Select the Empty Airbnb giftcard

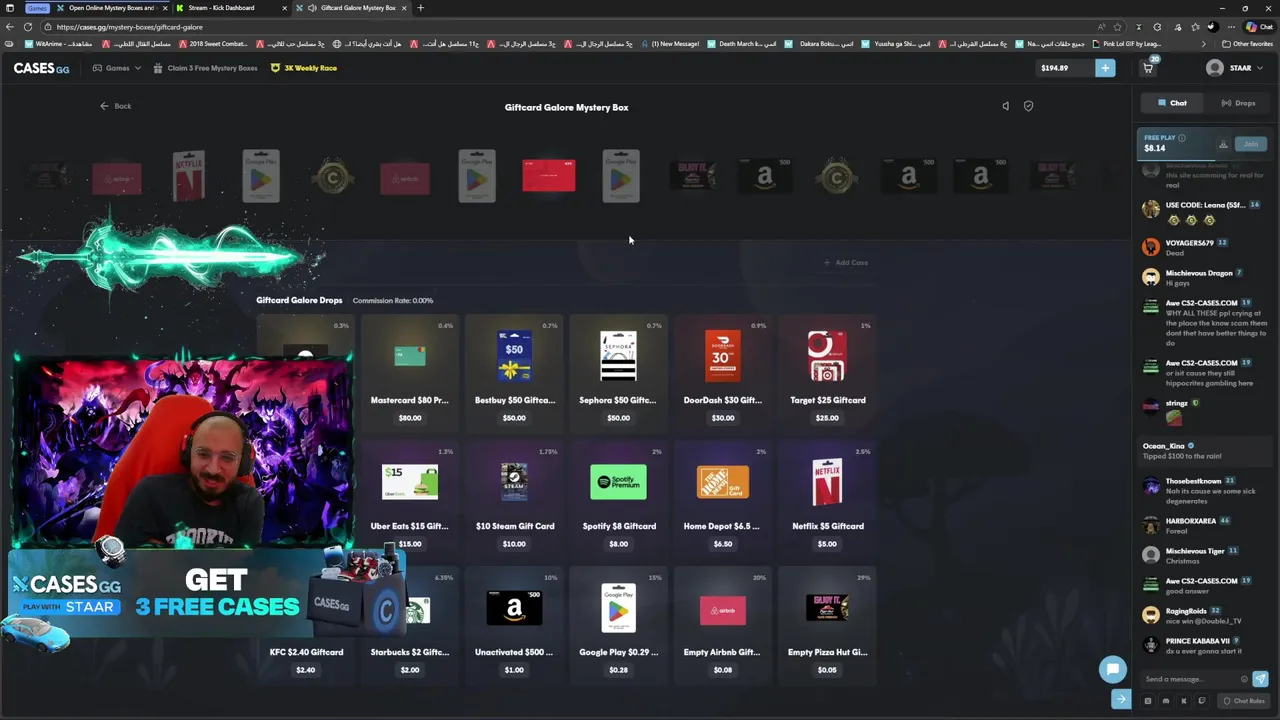click(722, 624)
